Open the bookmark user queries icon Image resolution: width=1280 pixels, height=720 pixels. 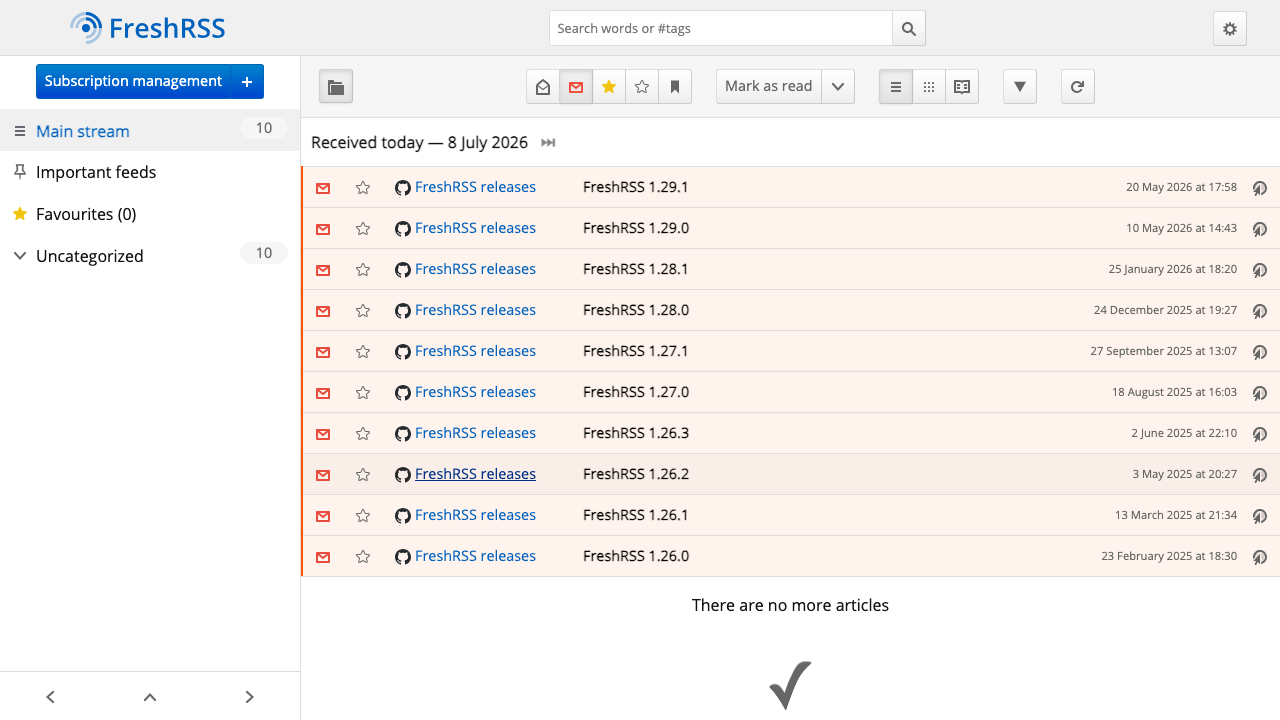click(x=675, y=87)
